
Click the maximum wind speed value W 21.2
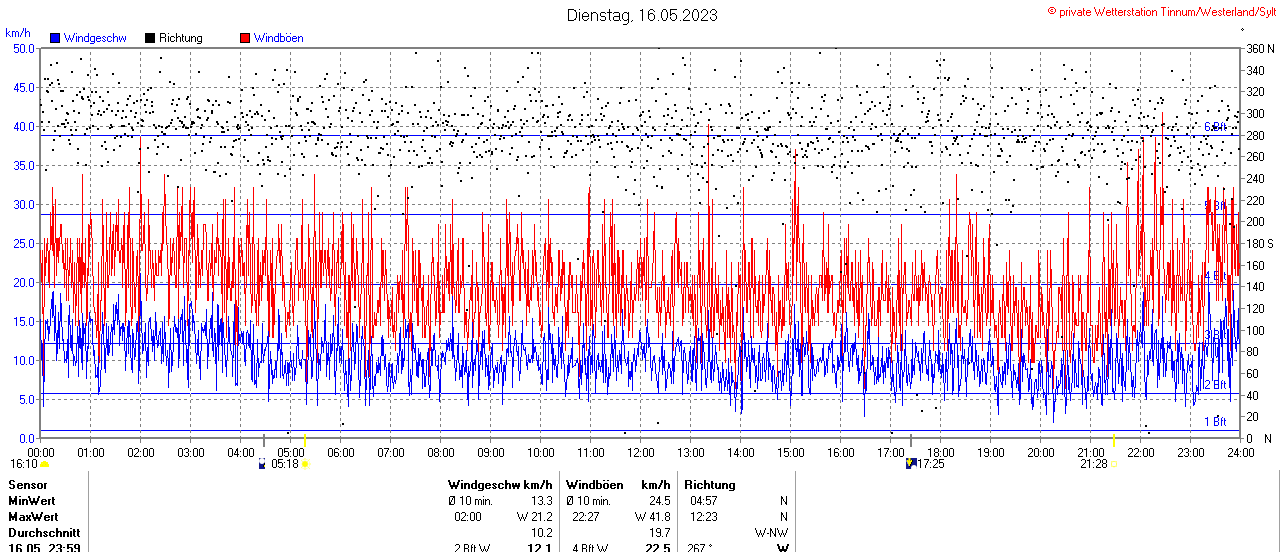tap(535, 517)
